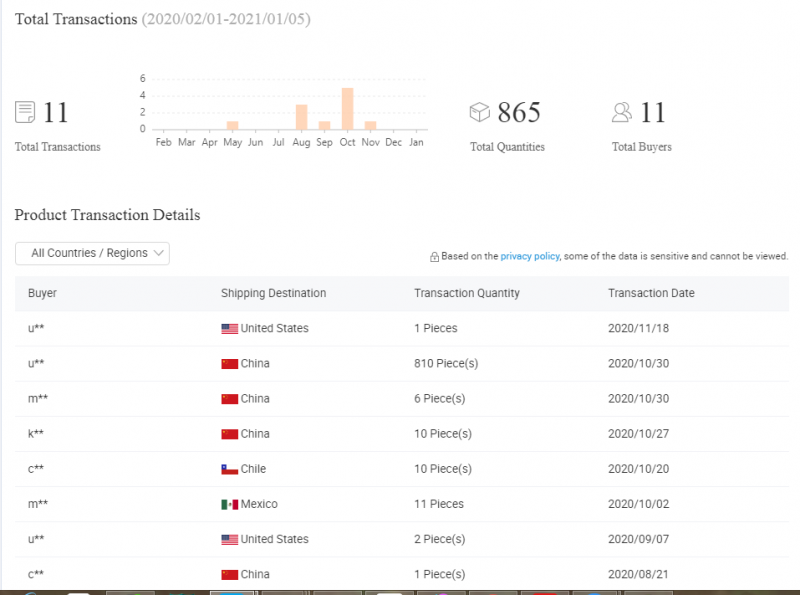This screenshot has height=595, width=800.
Task: Click the August bar in the chart
Action: coord(301,117)
